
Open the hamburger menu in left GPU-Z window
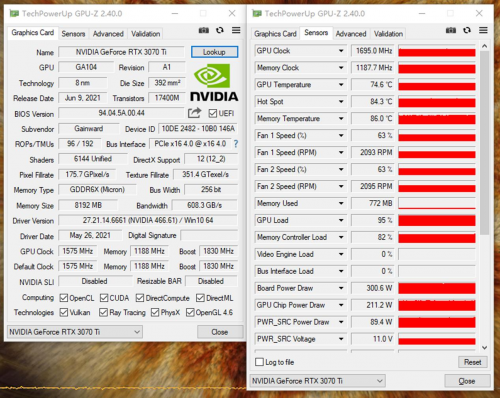tap(236, 30)
